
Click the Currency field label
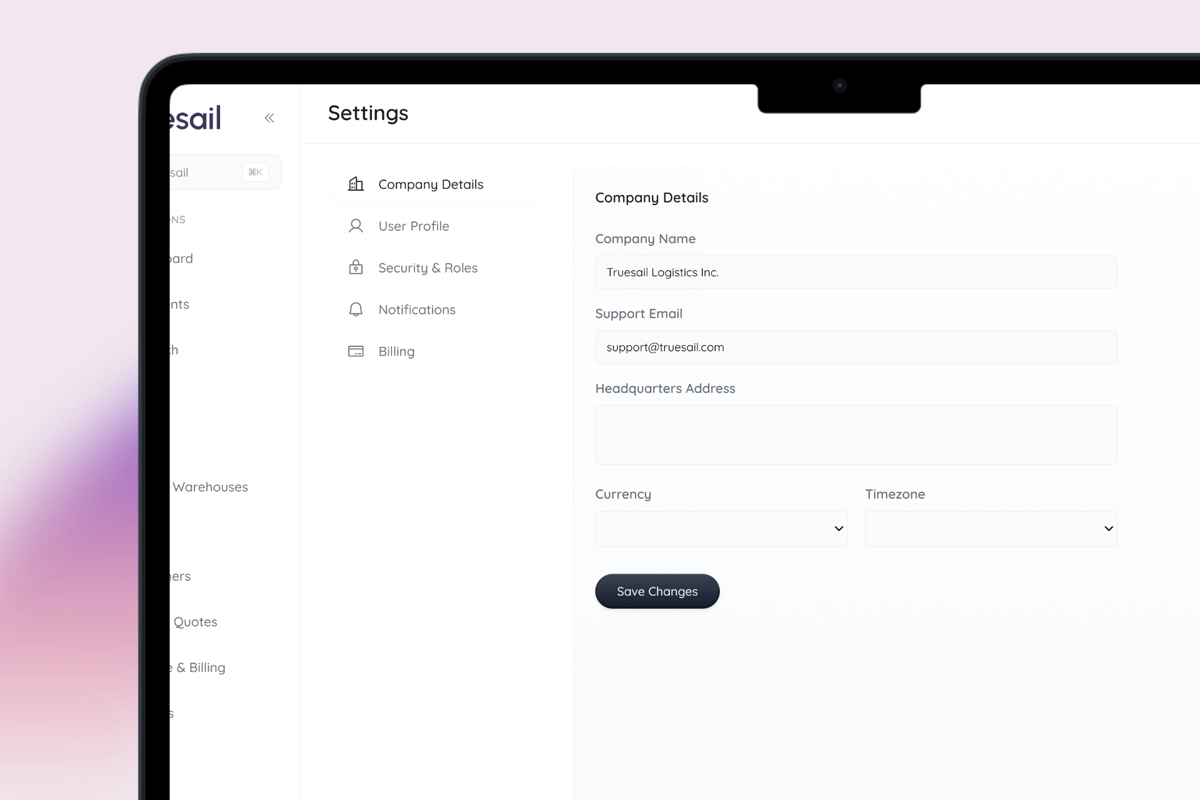(623, 494)
